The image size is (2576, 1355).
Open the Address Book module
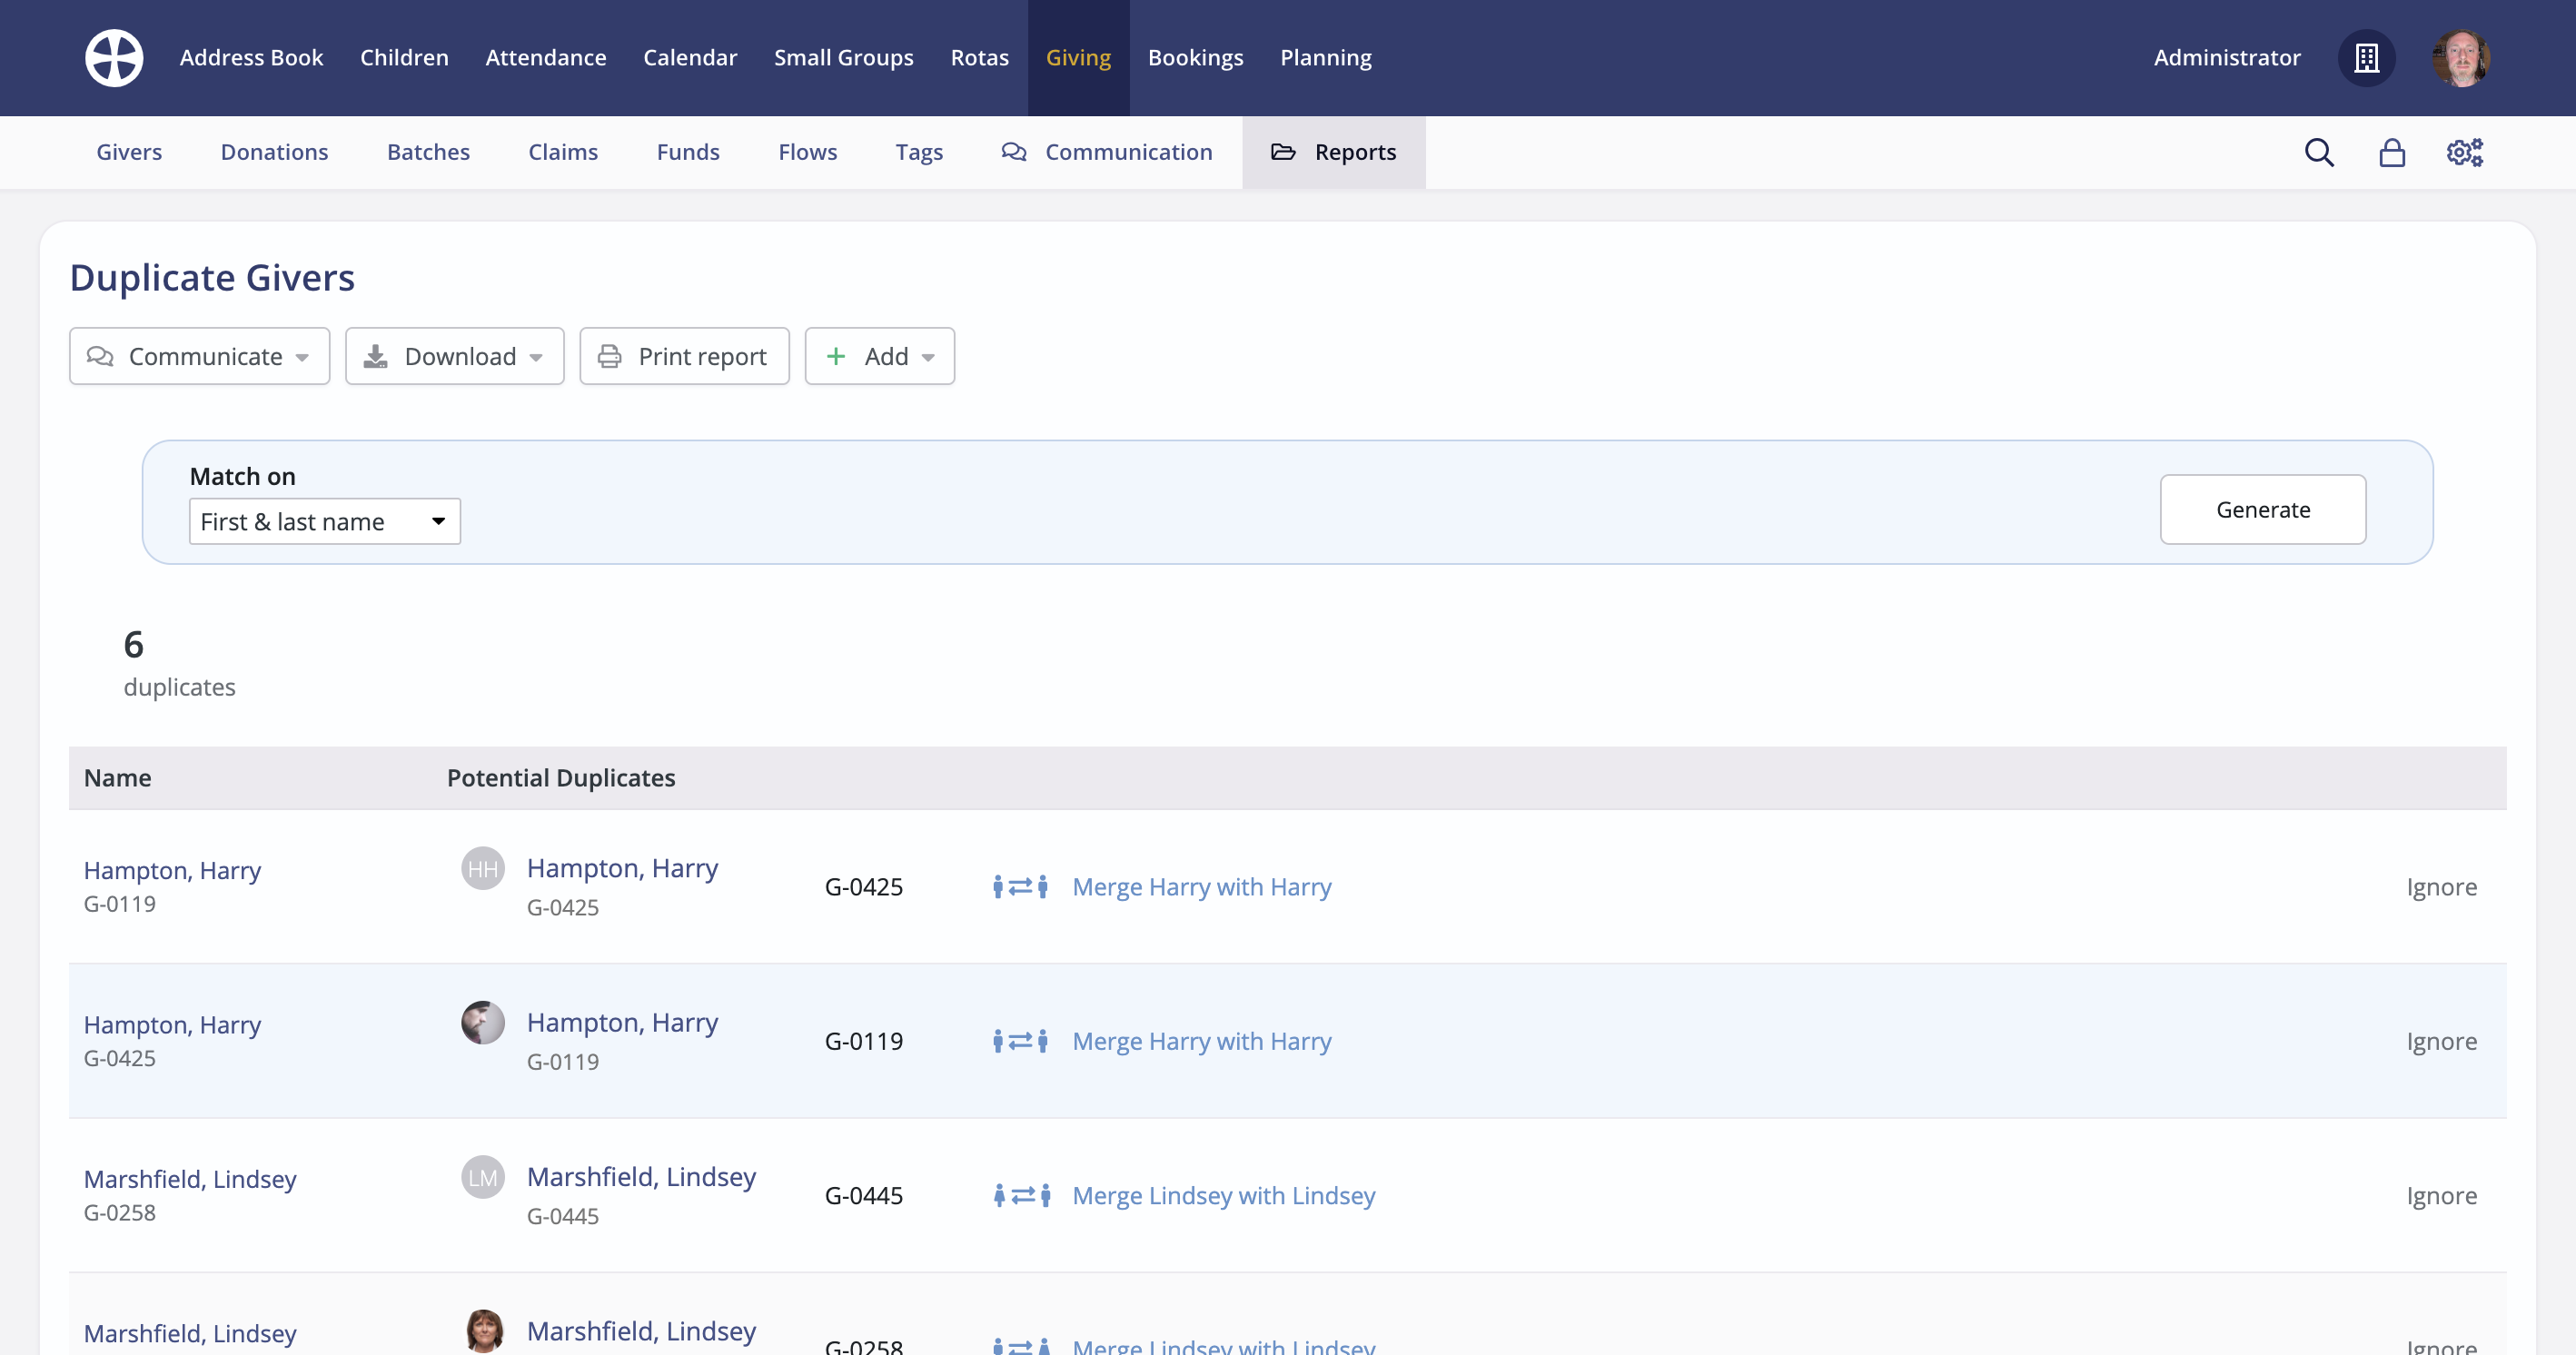[x=251, y=58]
